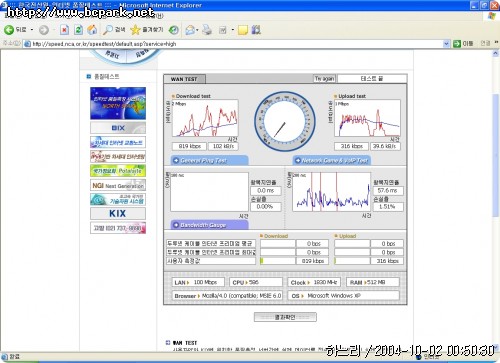The image size is (500, 363).
Task: Click the page icon in the address bar
Action: (x=27, y=44)
